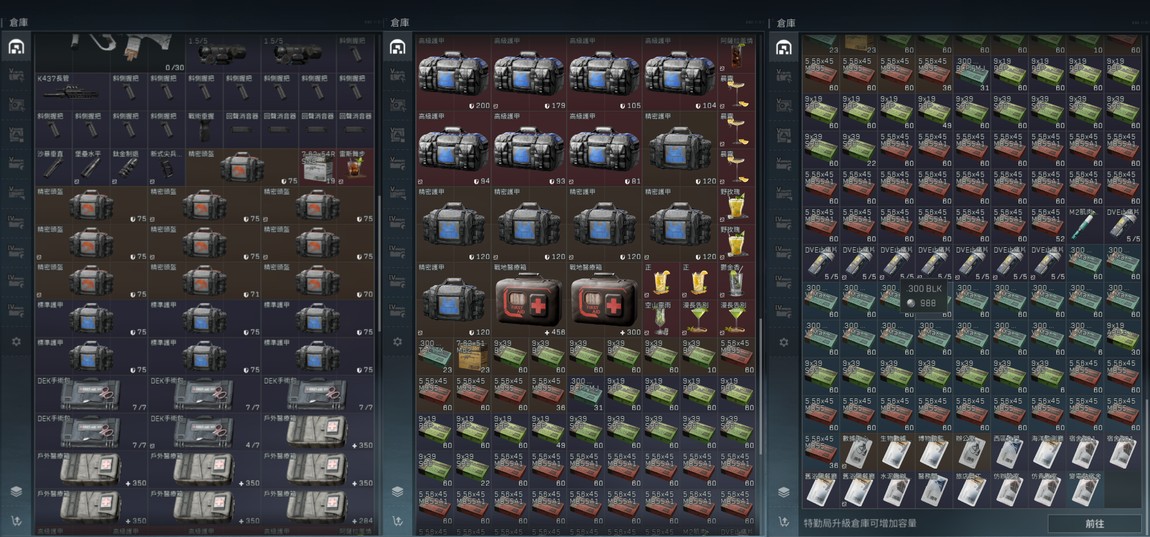Select the 鈦金制退 muzzle item
Image resolution: width=1150 pixels, height=537 pixels.
tap(129, 167)
